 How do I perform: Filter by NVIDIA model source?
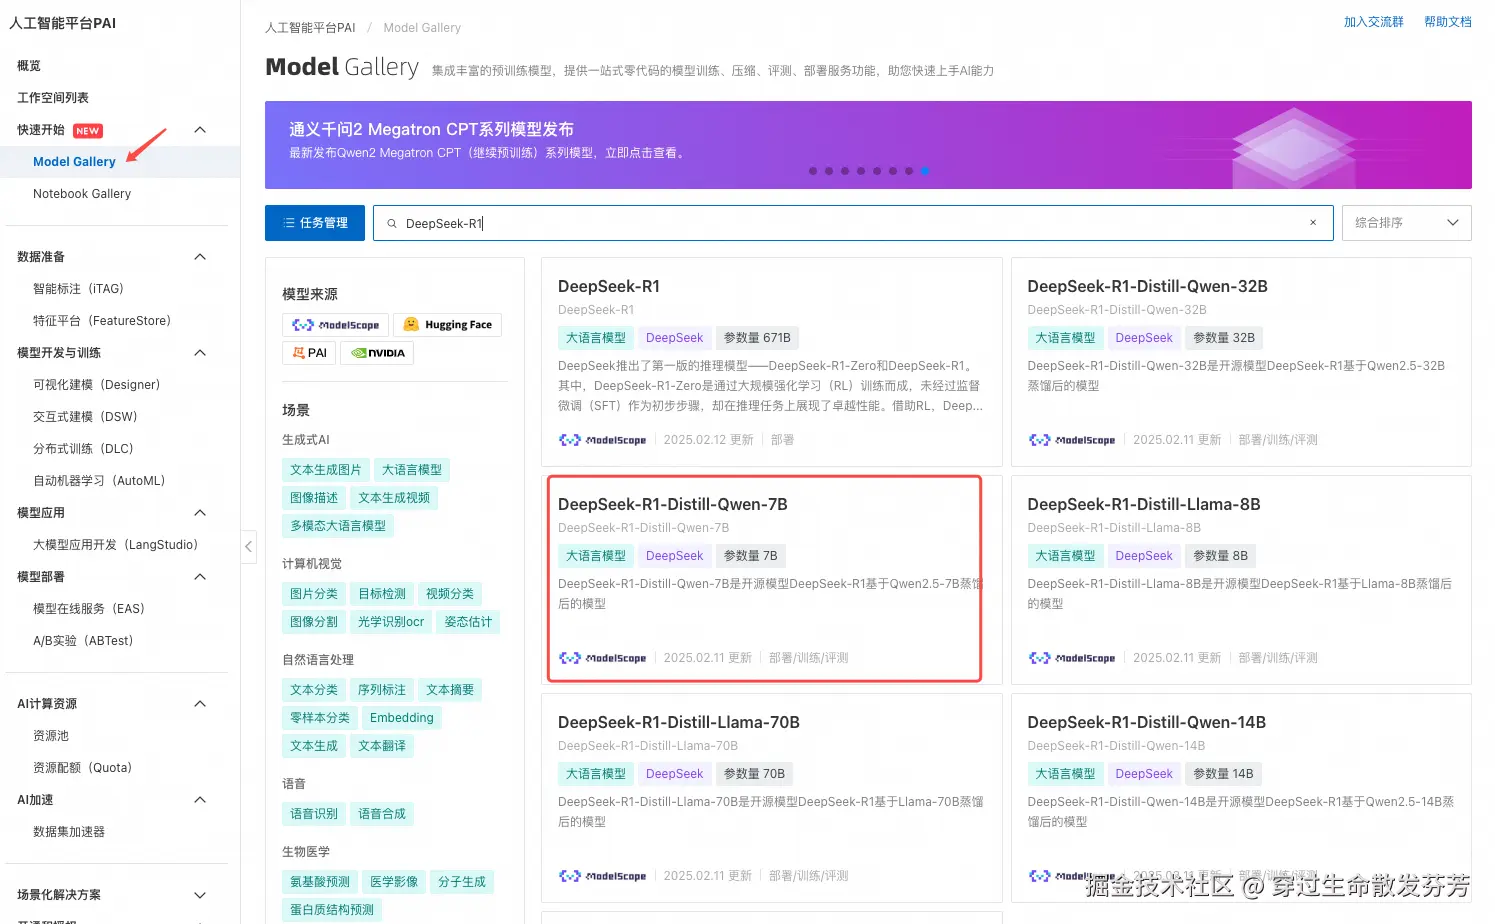click(377, 353)
